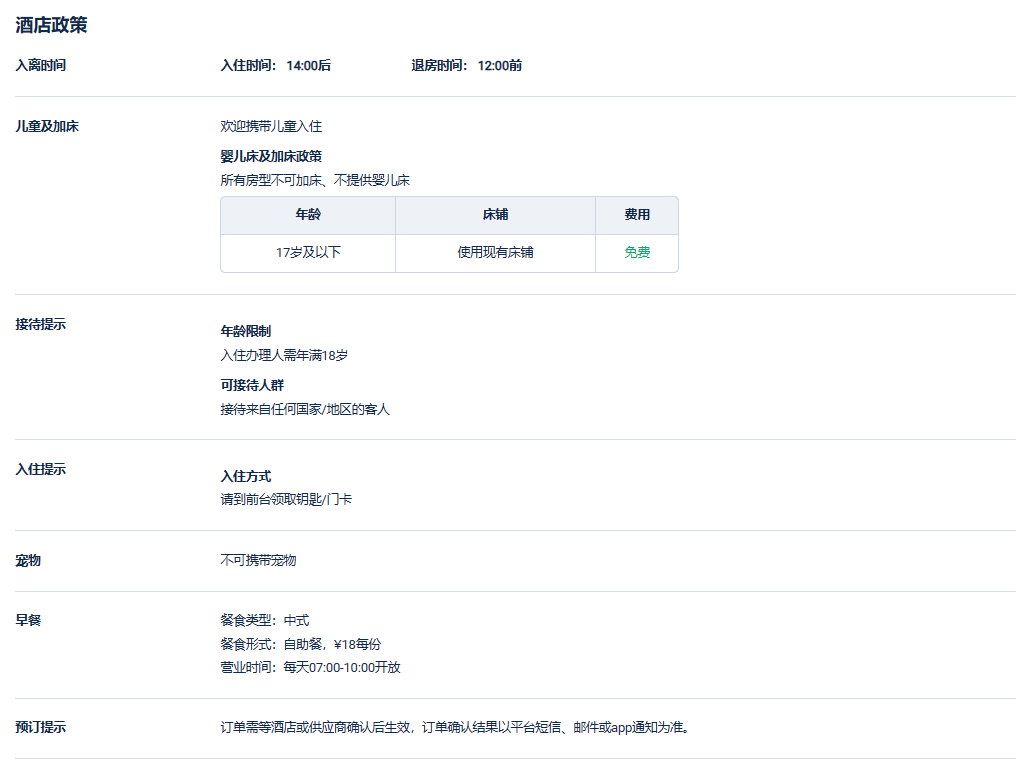Click the green 免费 fee text
The width and height of the screenshot is (1033, 769).
pos(637,253)
